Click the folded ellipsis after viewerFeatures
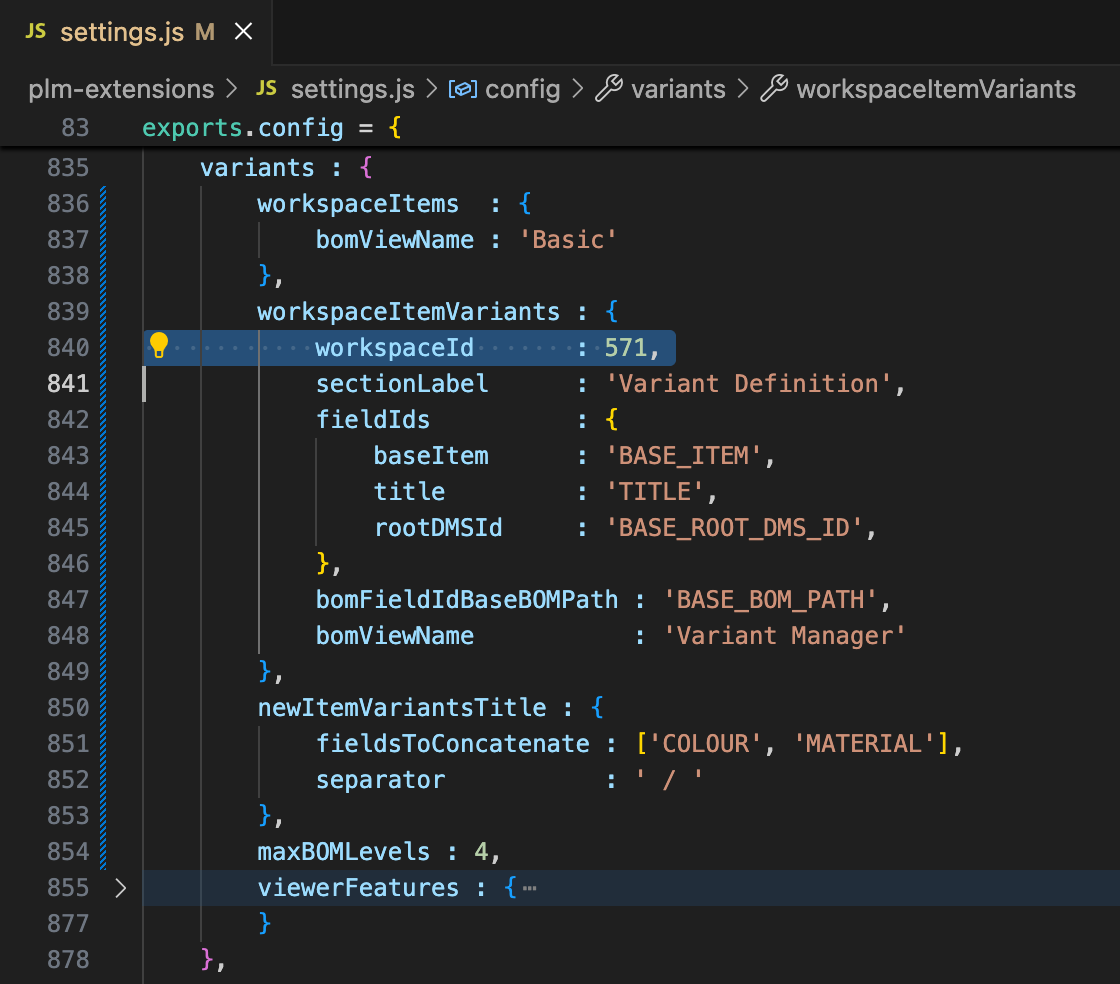 tap(530, 888)
